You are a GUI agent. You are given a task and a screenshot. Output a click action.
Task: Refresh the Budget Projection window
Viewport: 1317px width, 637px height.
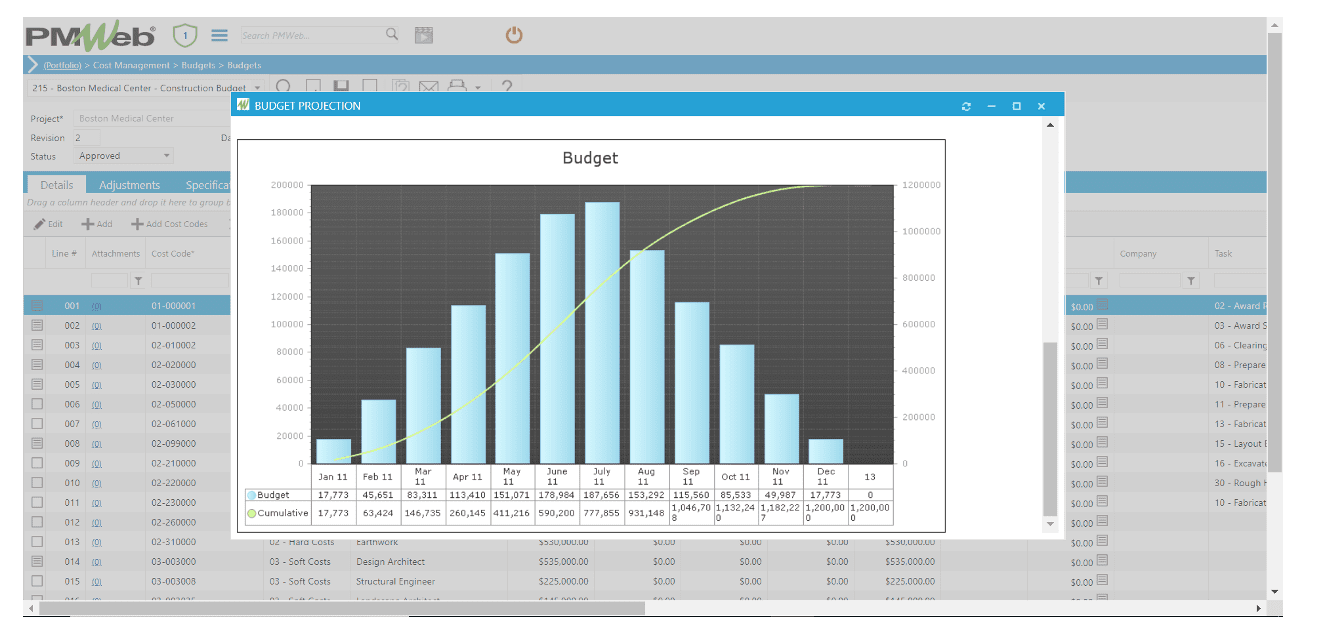pyautogui.click(x=966, y=106)
